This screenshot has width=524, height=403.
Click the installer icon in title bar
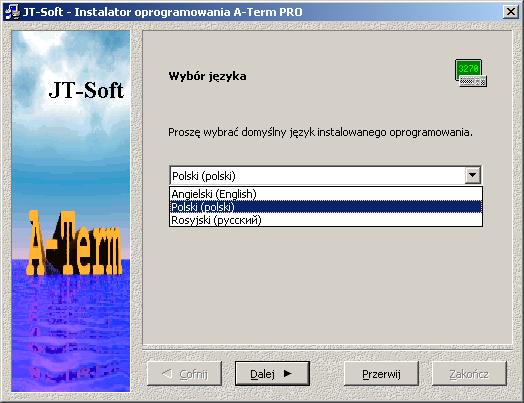pos(12,12)
